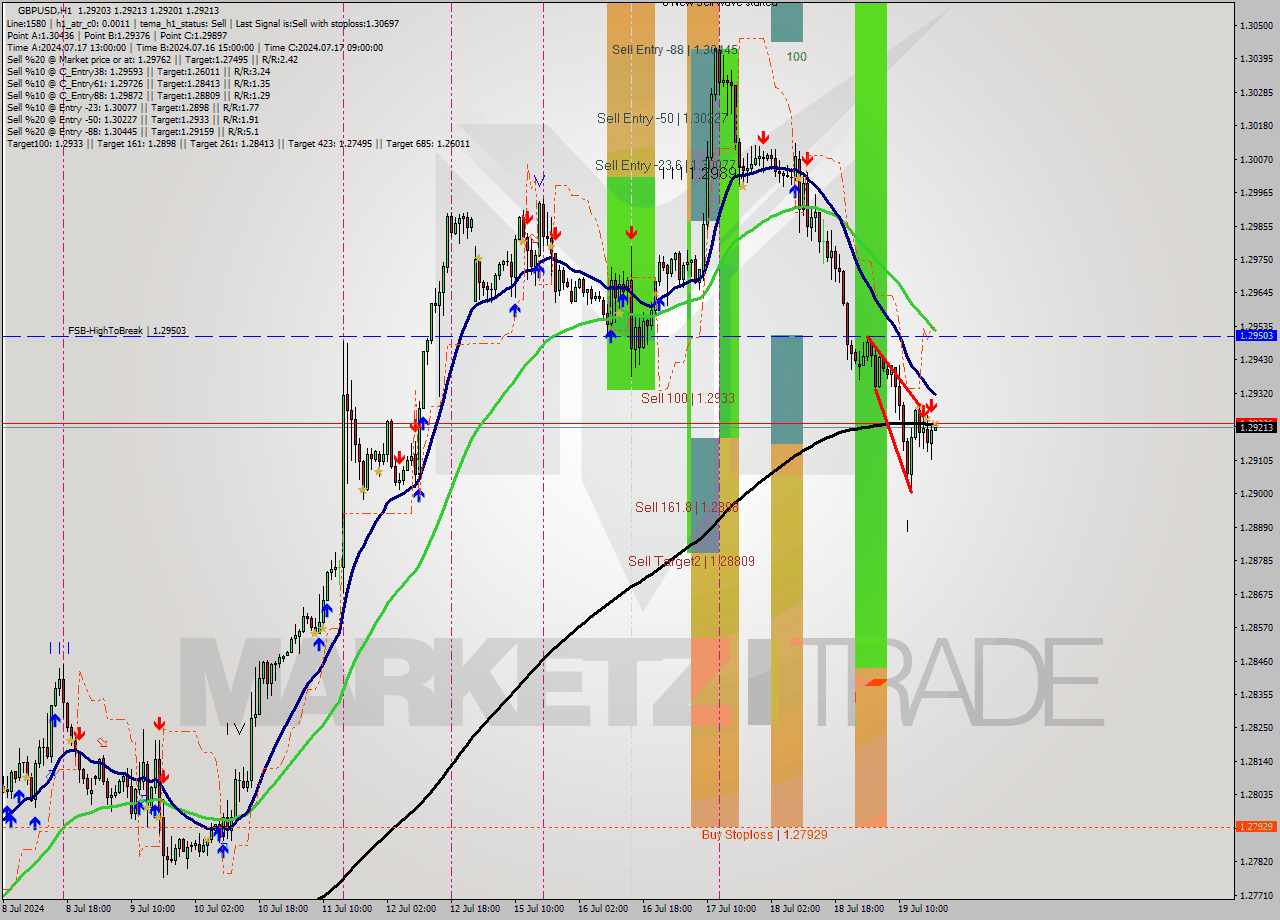This screenshot has width=1280, height=920.
Task: Click the 1.28460 price axis value
Action: [x=1256, y=661]
